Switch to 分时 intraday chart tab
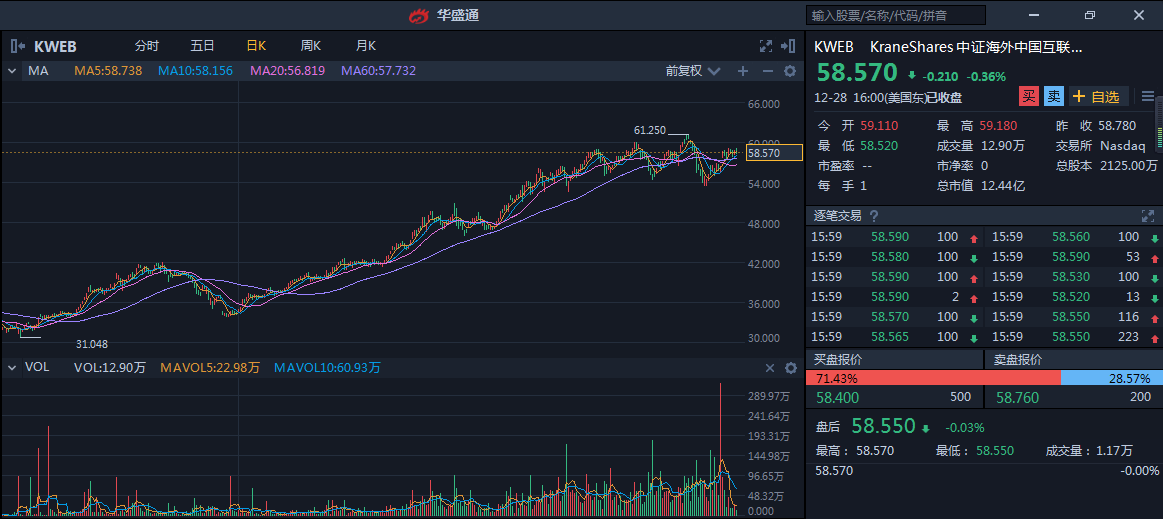 [x=147, y=46]
